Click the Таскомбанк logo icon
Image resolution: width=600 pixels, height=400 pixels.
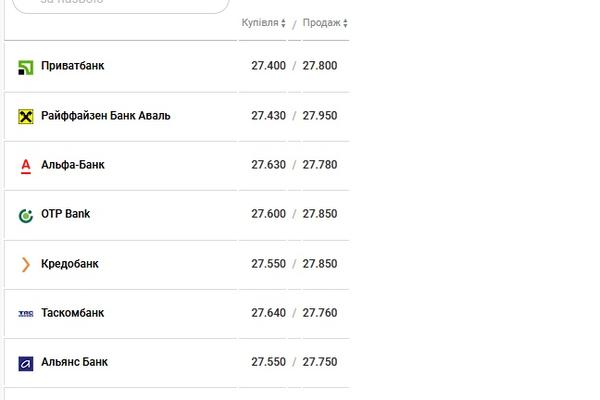click(26, 313)
